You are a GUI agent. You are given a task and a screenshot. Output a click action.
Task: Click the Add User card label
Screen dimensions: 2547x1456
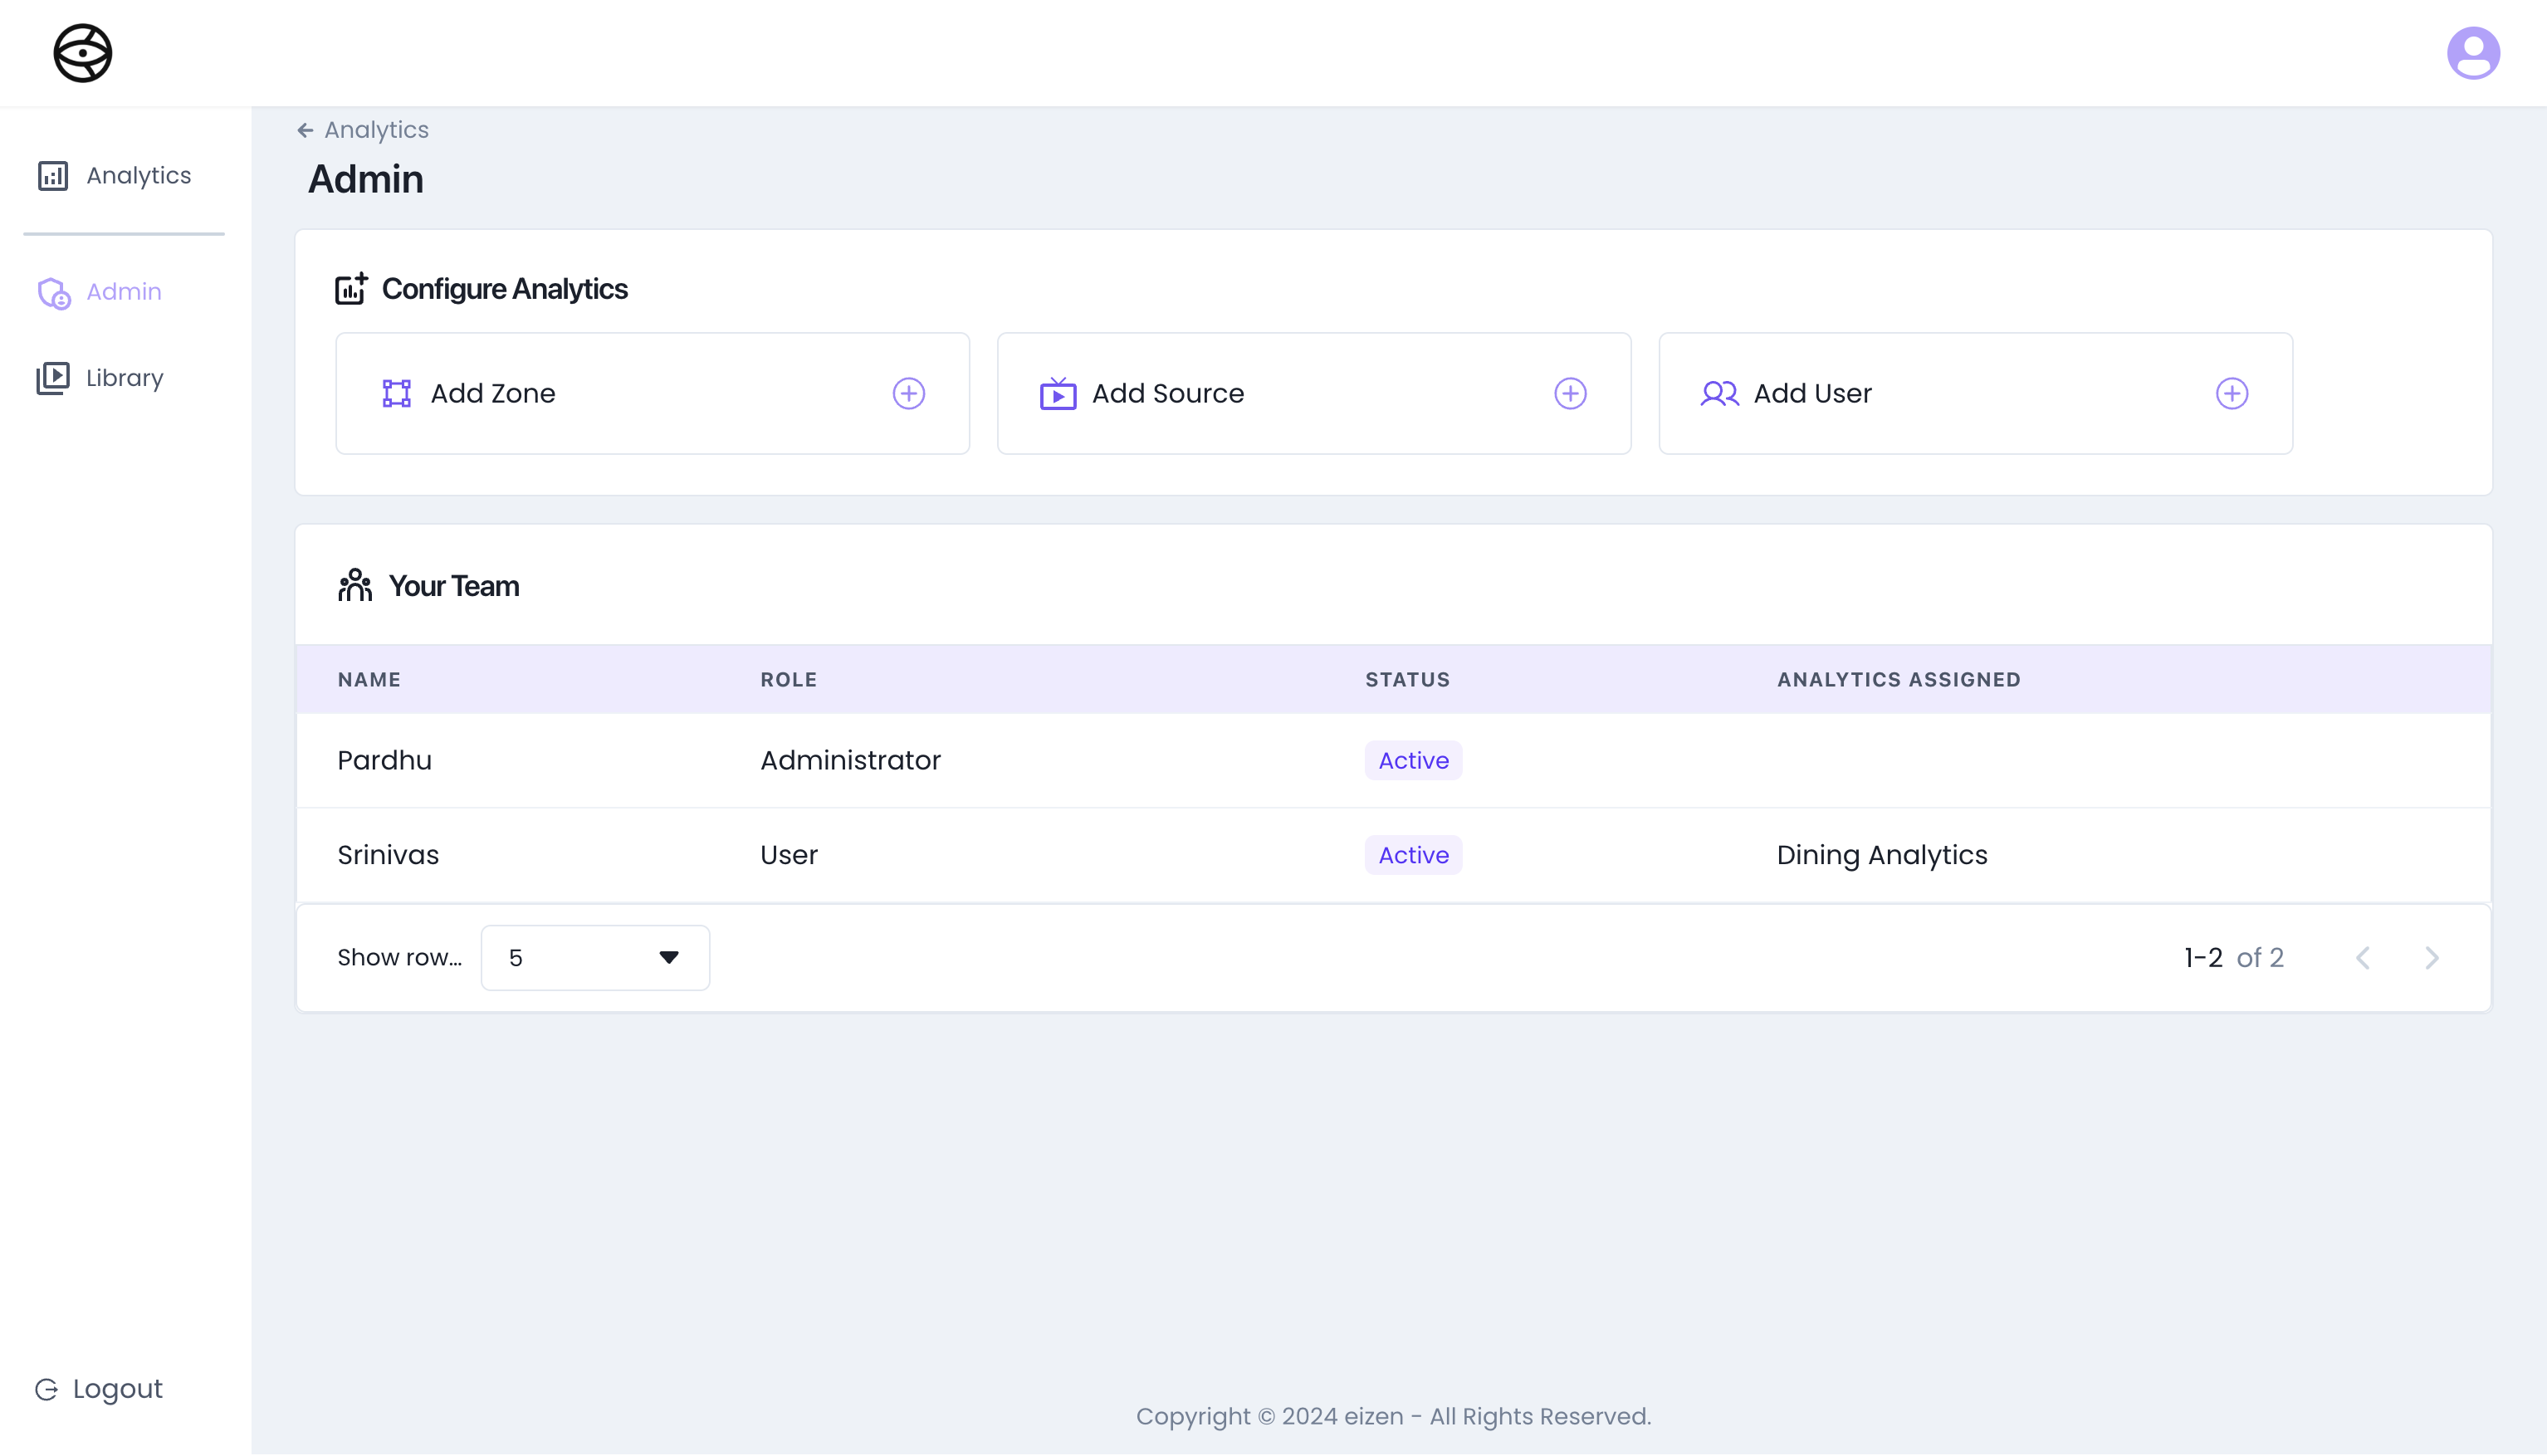click(1812, 393)
